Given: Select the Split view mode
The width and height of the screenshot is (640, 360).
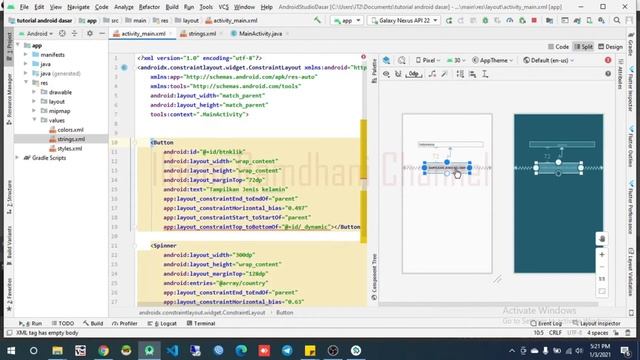Looking at the screenshot, I should (583, 47).
